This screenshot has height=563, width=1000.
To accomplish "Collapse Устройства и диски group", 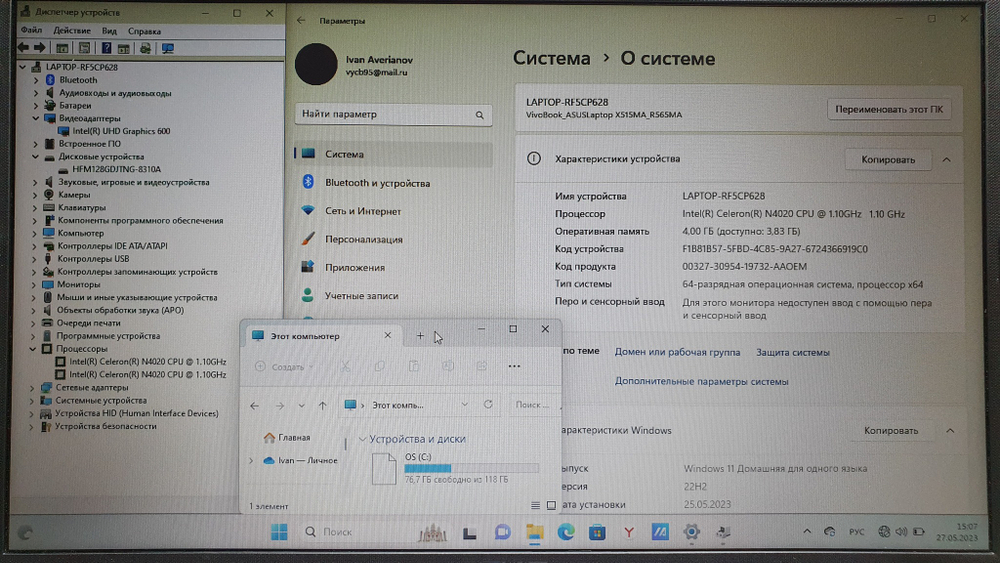I will coord(362,439).
